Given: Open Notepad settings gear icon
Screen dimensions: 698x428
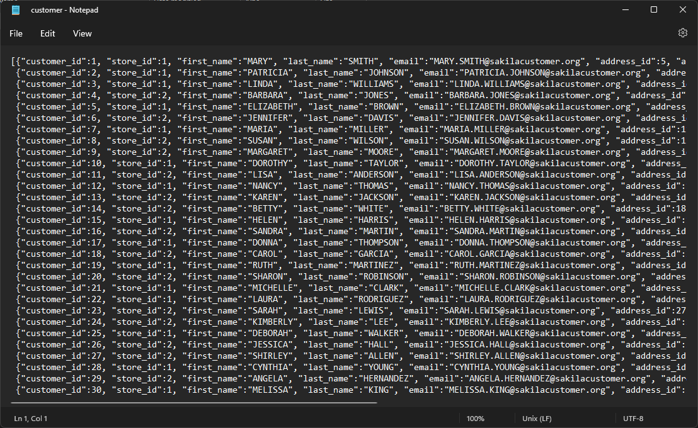Looking at the screenshot, I should coord(682,33).
